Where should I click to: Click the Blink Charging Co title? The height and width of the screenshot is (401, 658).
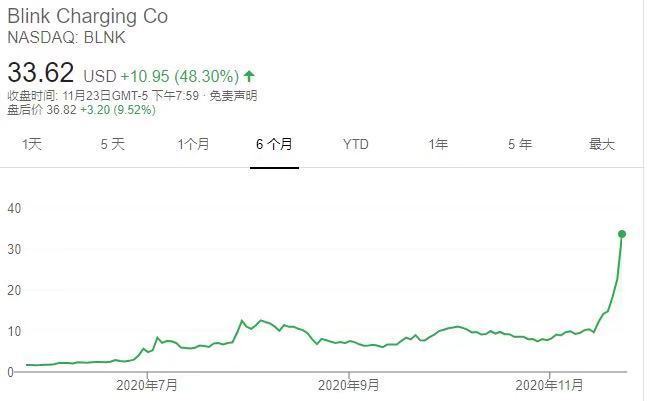tap(88, 17)
